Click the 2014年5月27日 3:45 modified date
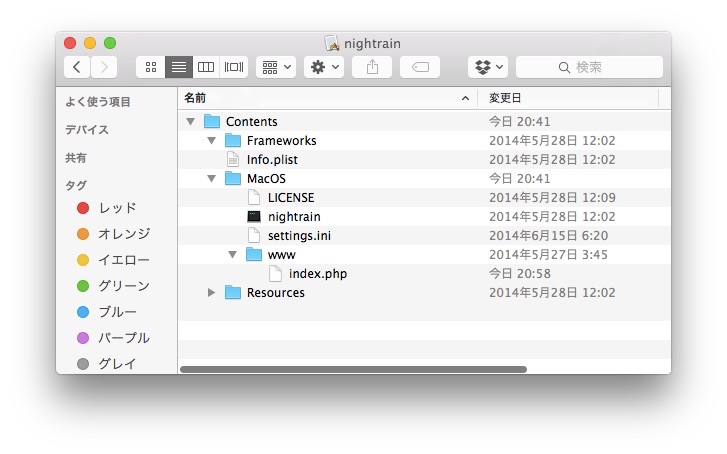The width and height of the screenshot is (727, 454). pyautogui.click(x=548, y=255)
